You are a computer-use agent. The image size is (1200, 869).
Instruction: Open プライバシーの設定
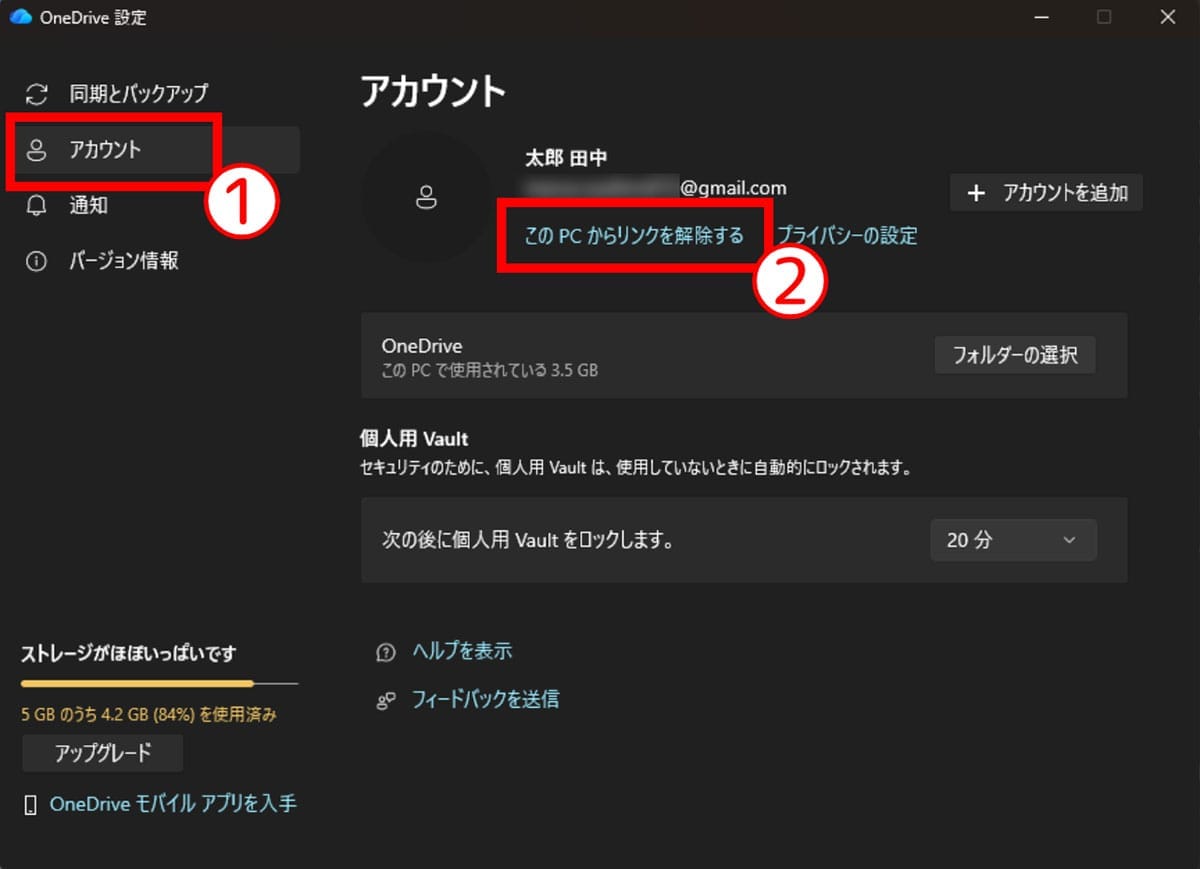point(848,235)
